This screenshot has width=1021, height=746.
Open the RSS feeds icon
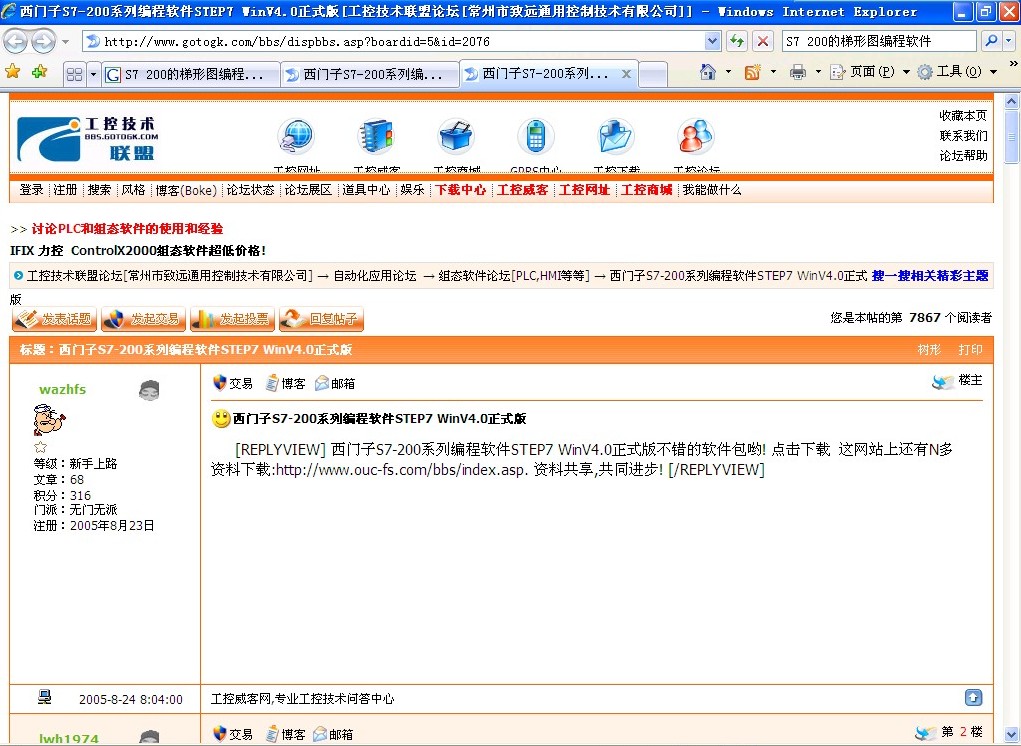753,72
